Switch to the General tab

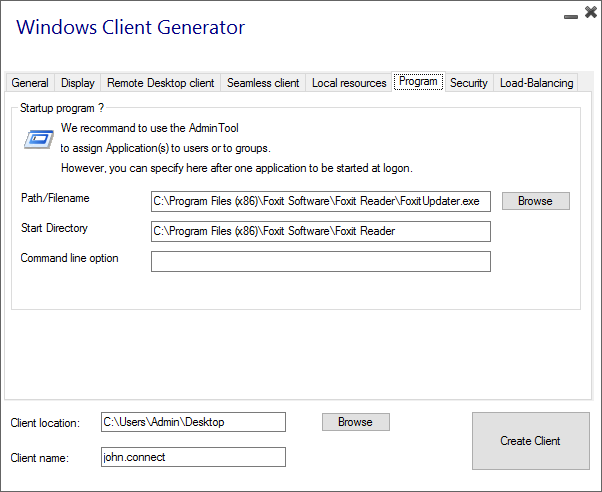[x=30, y=83]
